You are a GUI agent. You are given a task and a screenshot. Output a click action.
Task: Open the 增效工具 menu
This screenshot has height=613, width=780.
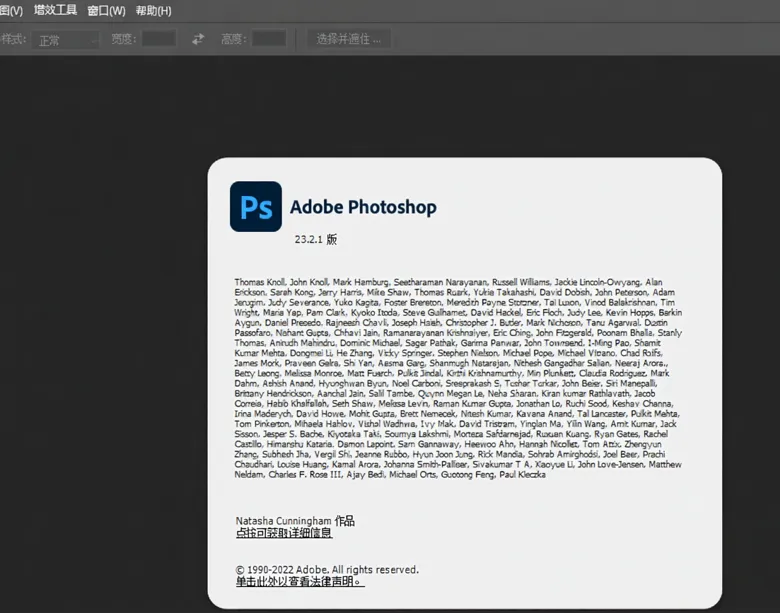[55, 10]
